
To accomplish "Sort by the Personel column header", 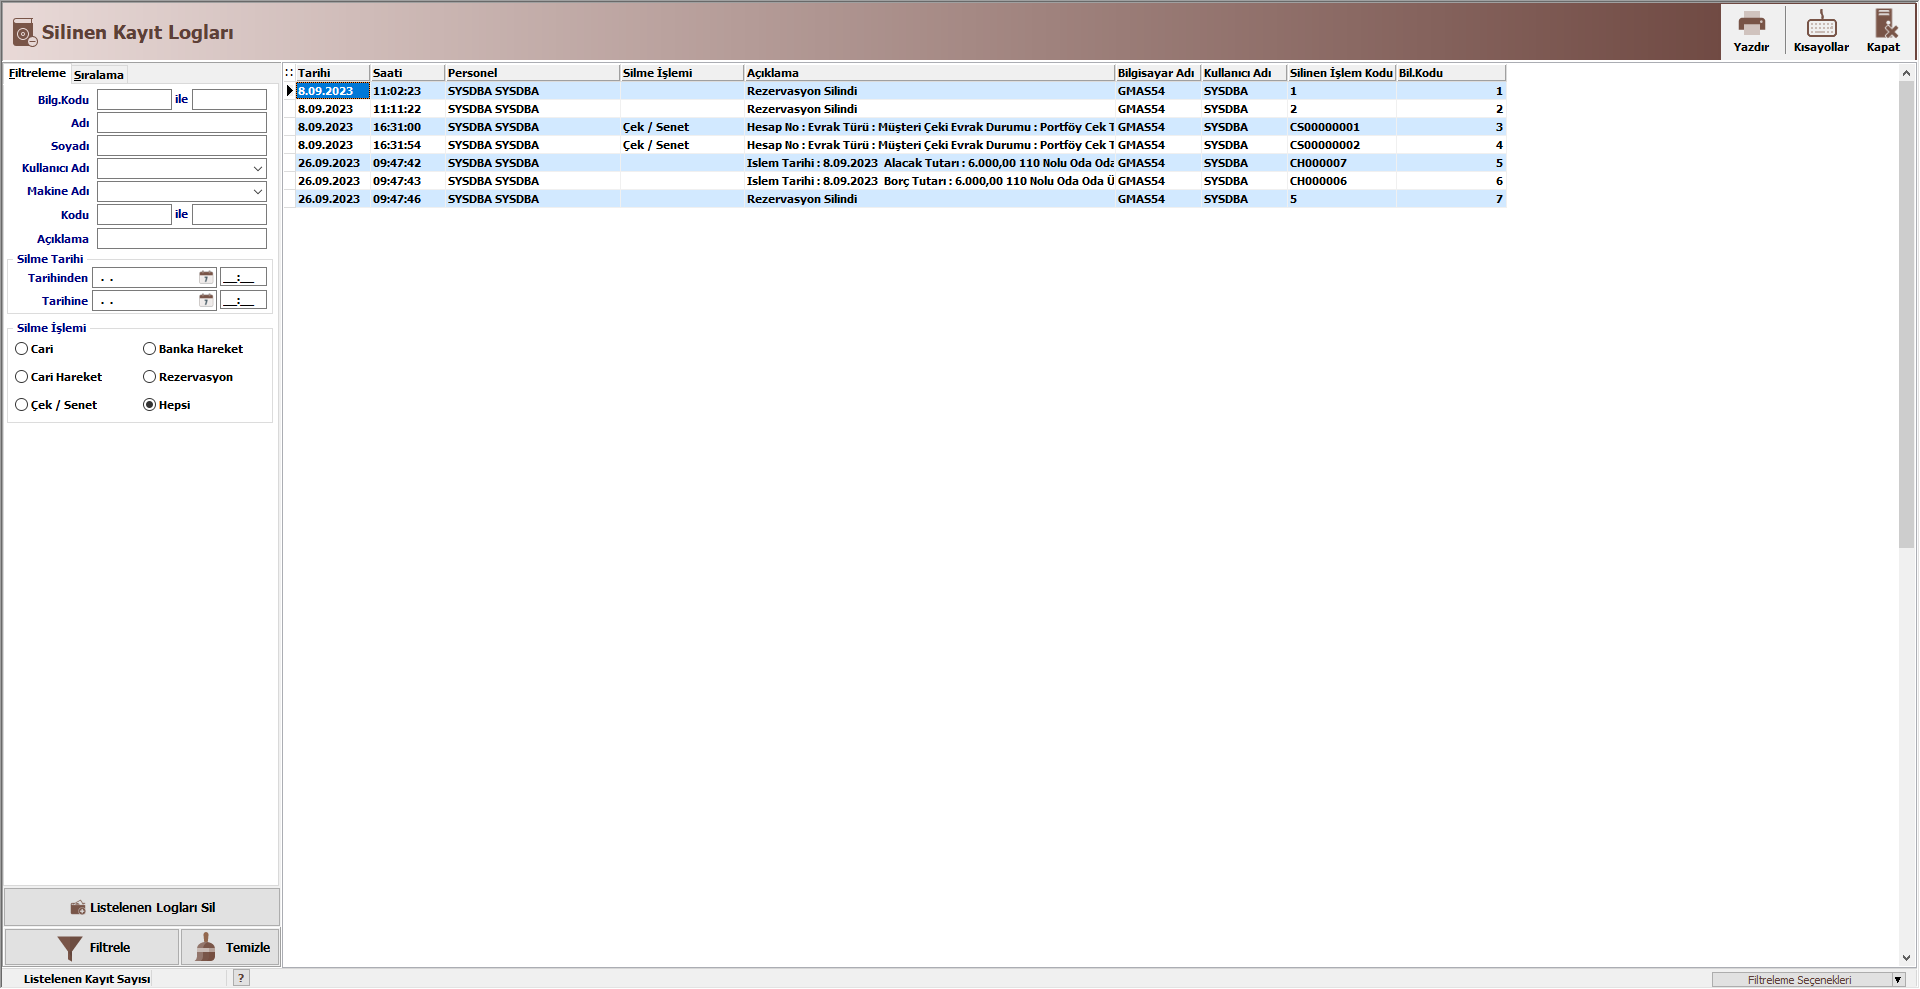I will pos(532,73).
